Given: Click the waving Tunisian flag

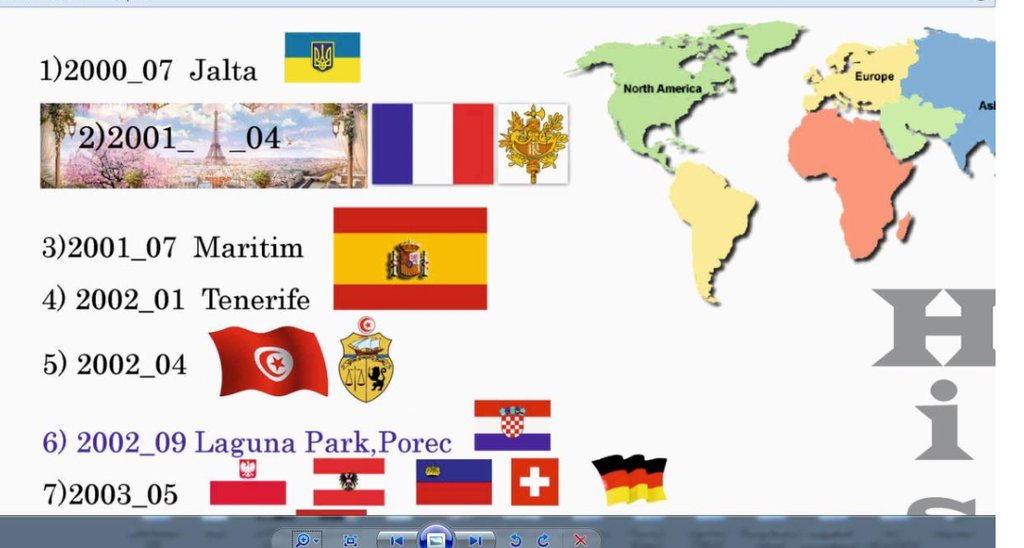Looking at the screenshot, I should pos(270,361).
